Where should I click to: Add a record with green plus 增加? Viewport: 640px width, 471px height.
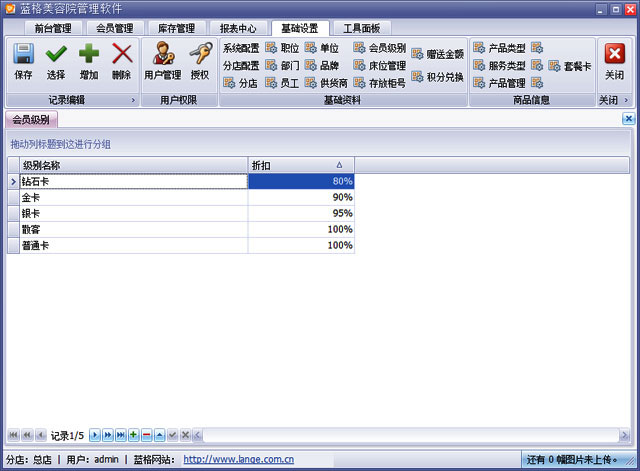click(89, 54)
